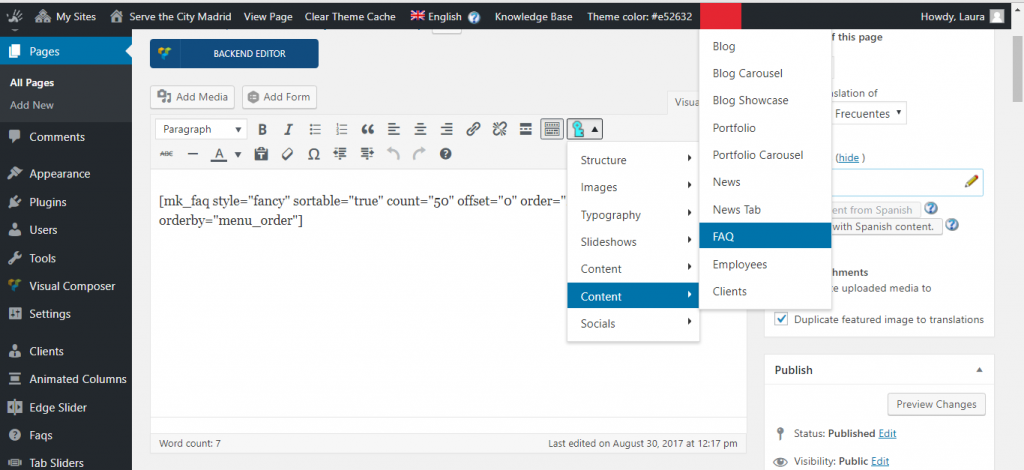Click the red theme color swatch
This screenshot has height=470, width=1024.
720,16
